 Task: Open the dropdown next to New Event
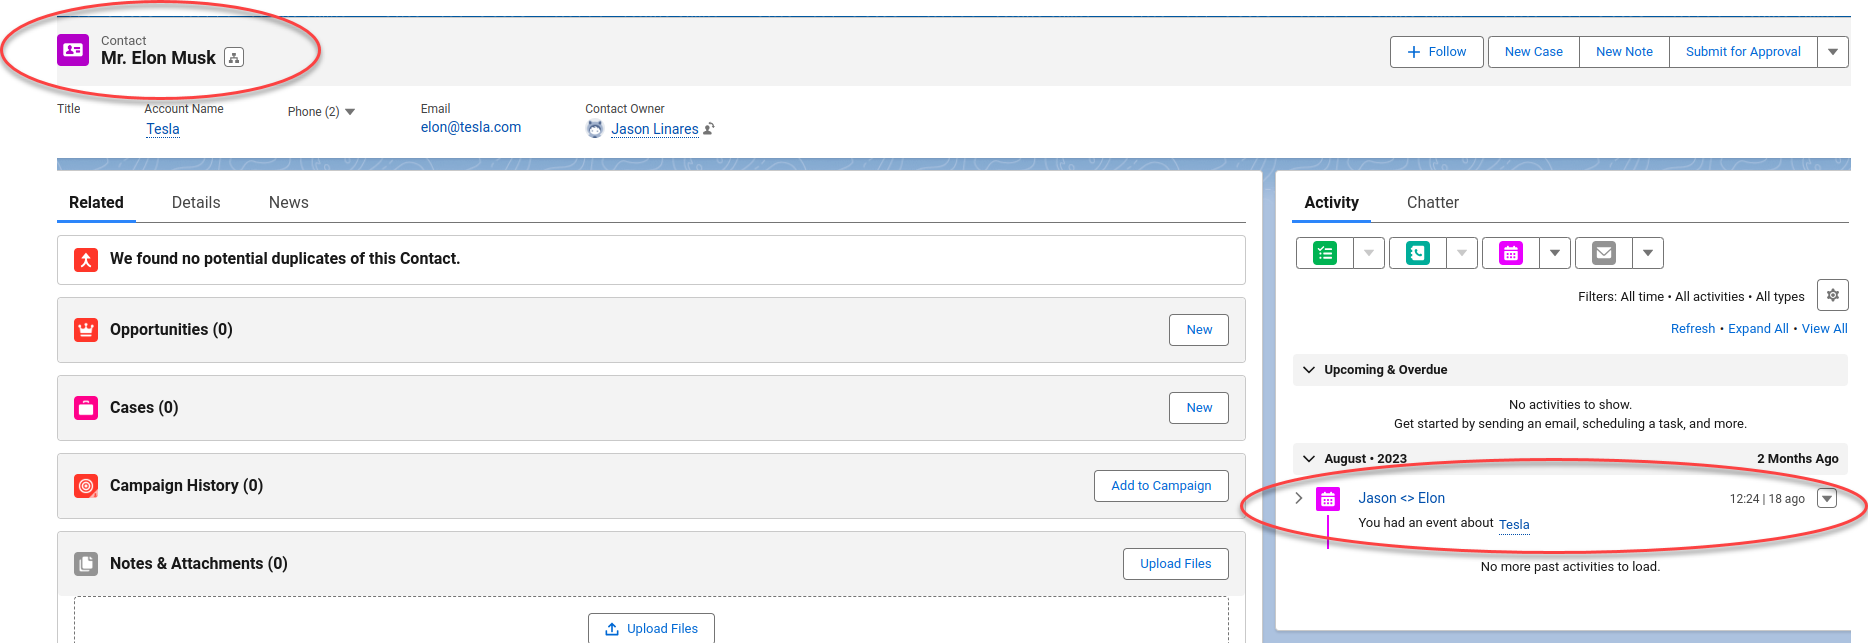1555,253
